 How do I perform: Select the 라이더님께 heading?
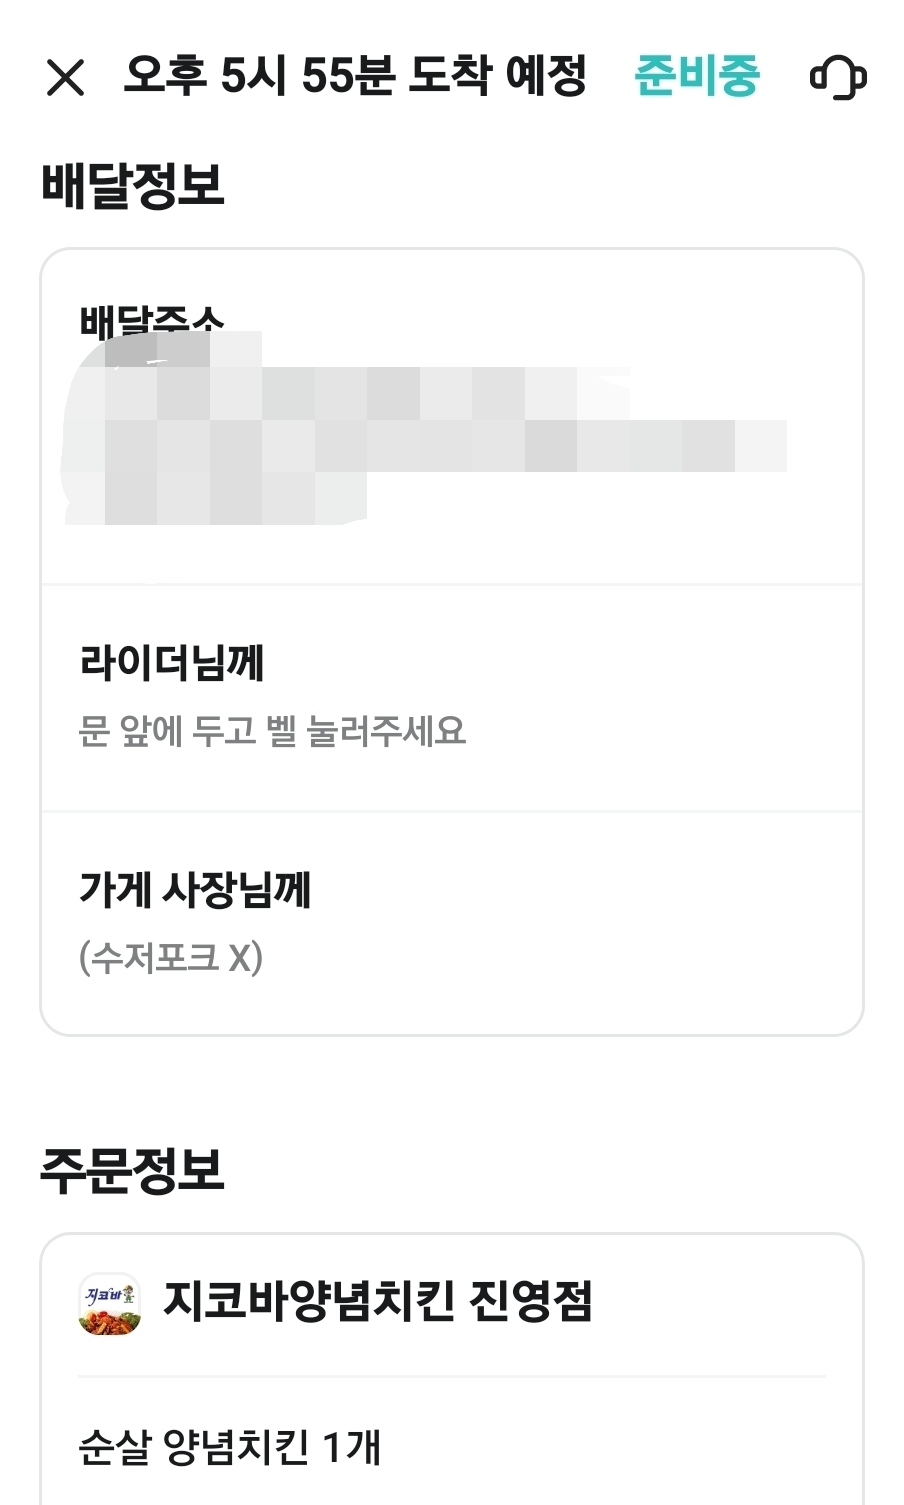[172, 662]
